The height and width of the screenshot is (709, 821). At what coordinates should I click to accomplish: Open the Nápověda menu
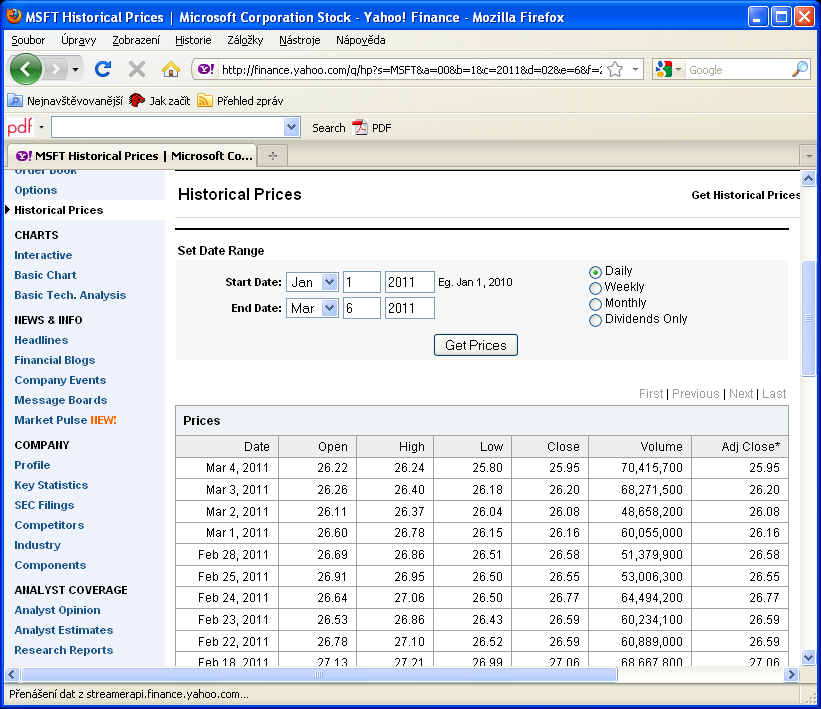[x=361, y=40]
